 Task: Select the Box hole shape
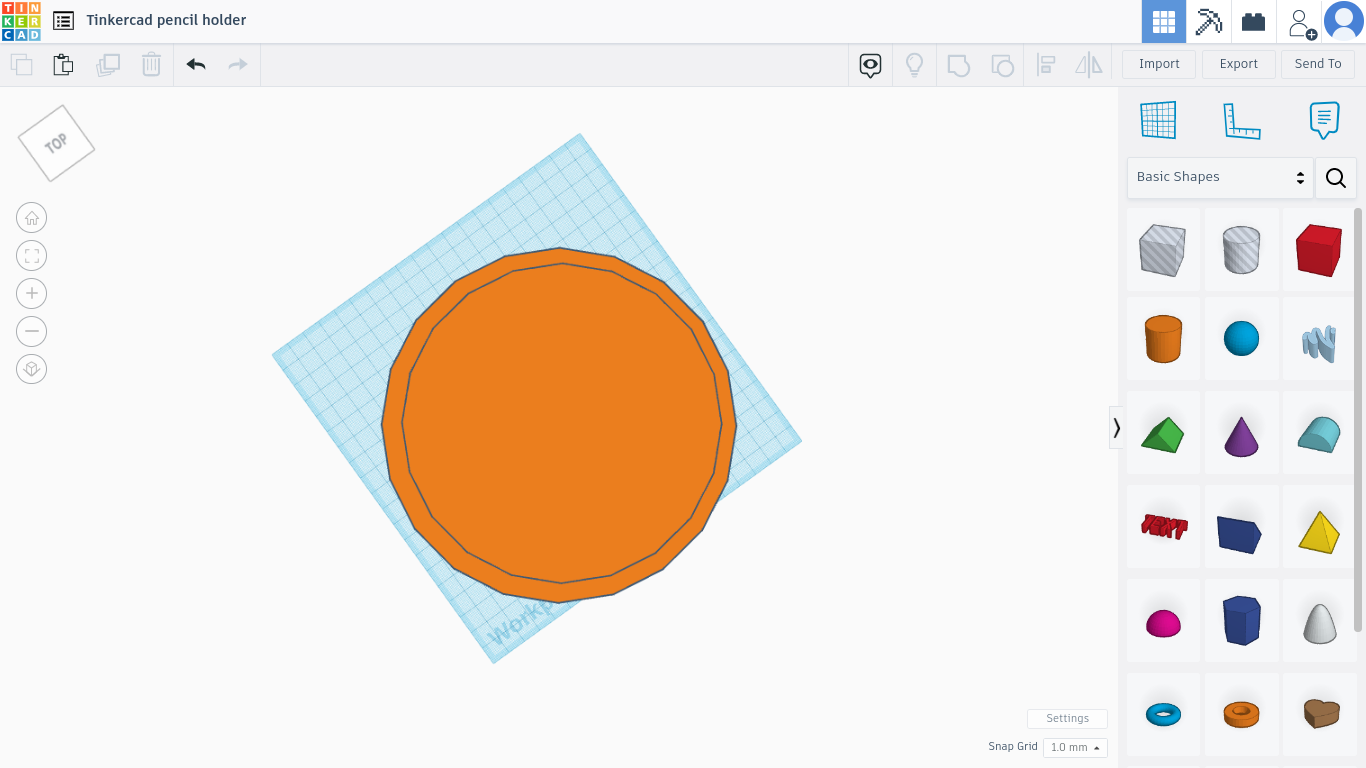coord(1163,250)
